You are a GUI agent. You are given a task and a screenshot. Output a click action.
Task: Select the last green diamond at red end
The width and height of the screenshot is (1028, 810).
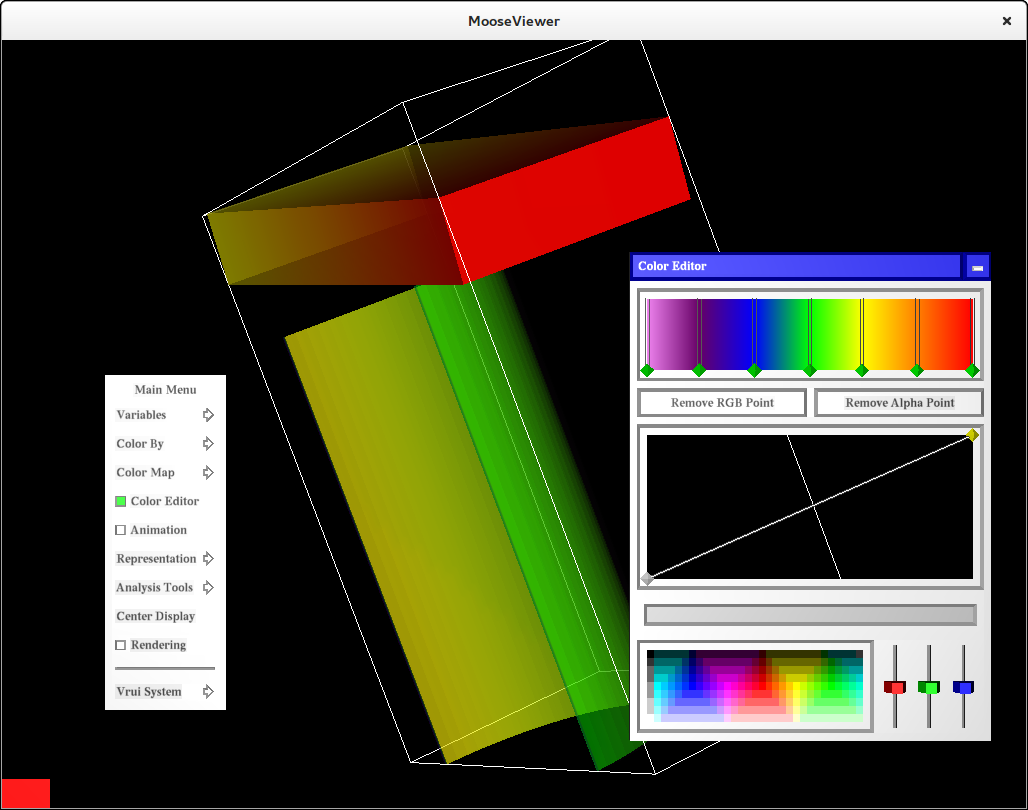[x=972, y=371]
